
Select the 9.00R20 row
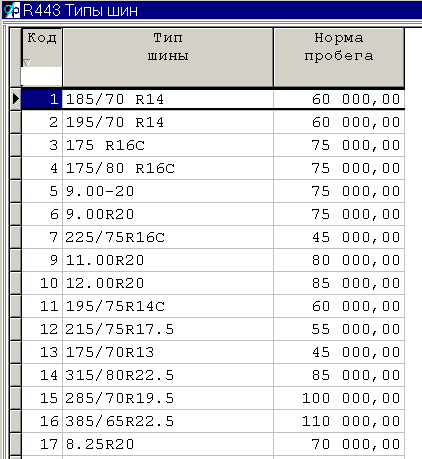click(213, 214)
